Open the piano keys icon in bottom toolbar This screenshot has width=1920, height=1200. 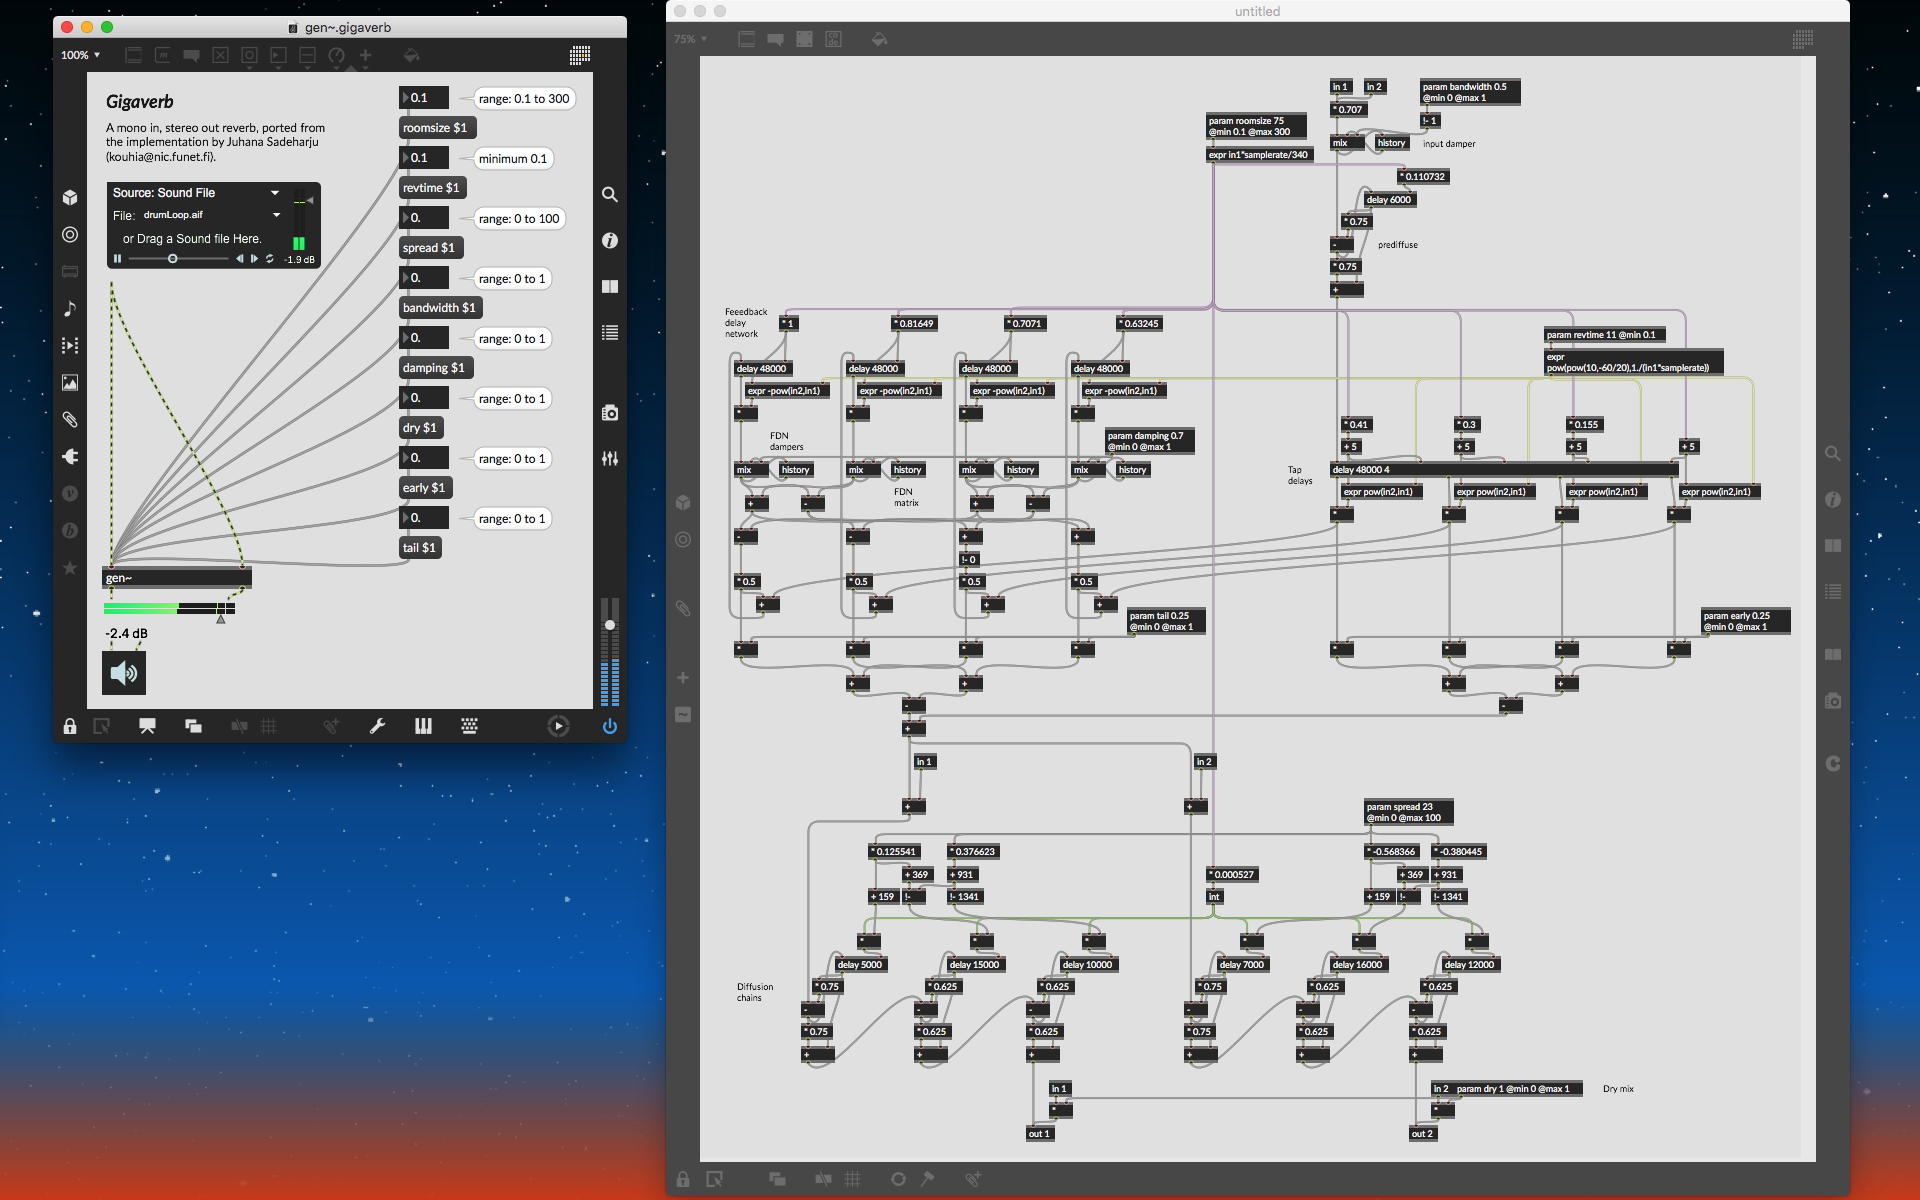pyautogui.click(x=423, y=727)
